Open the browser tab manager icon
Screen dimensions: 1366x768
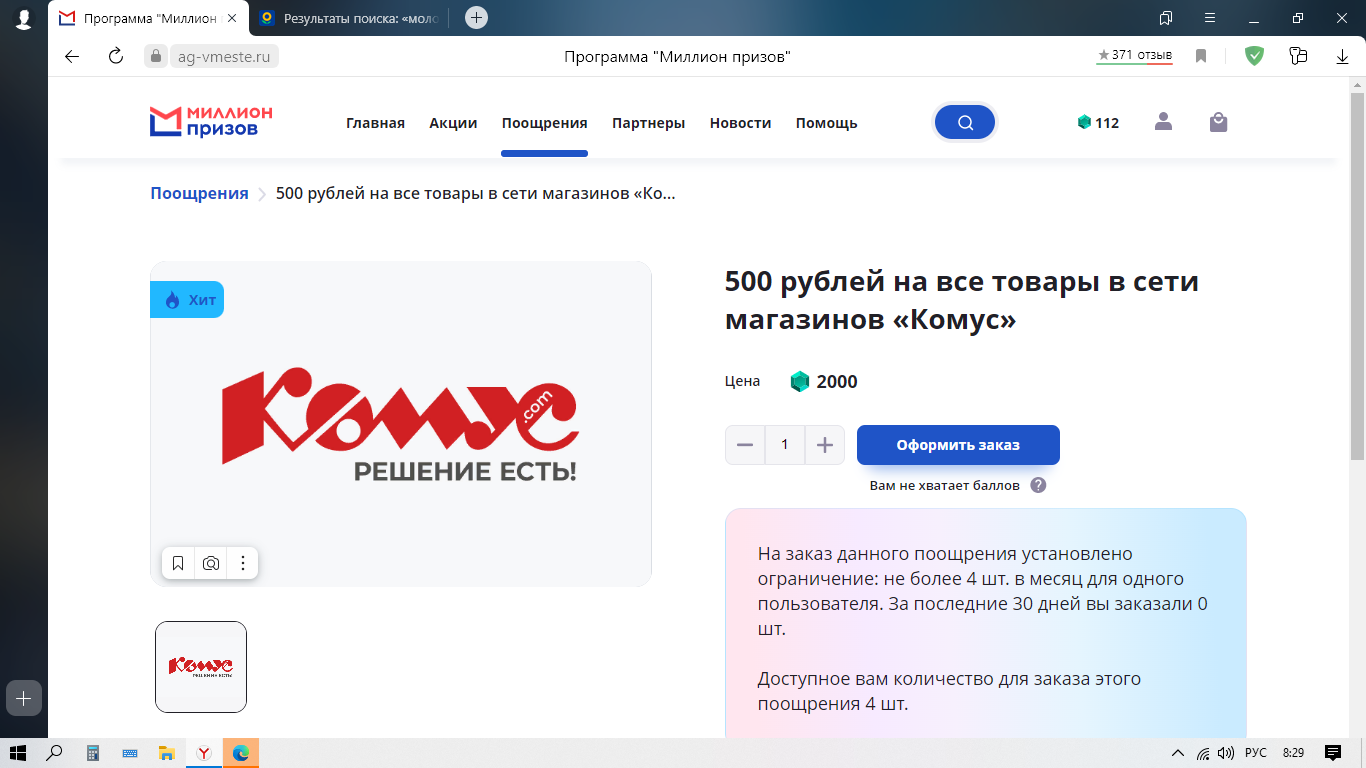point(1166,18)
